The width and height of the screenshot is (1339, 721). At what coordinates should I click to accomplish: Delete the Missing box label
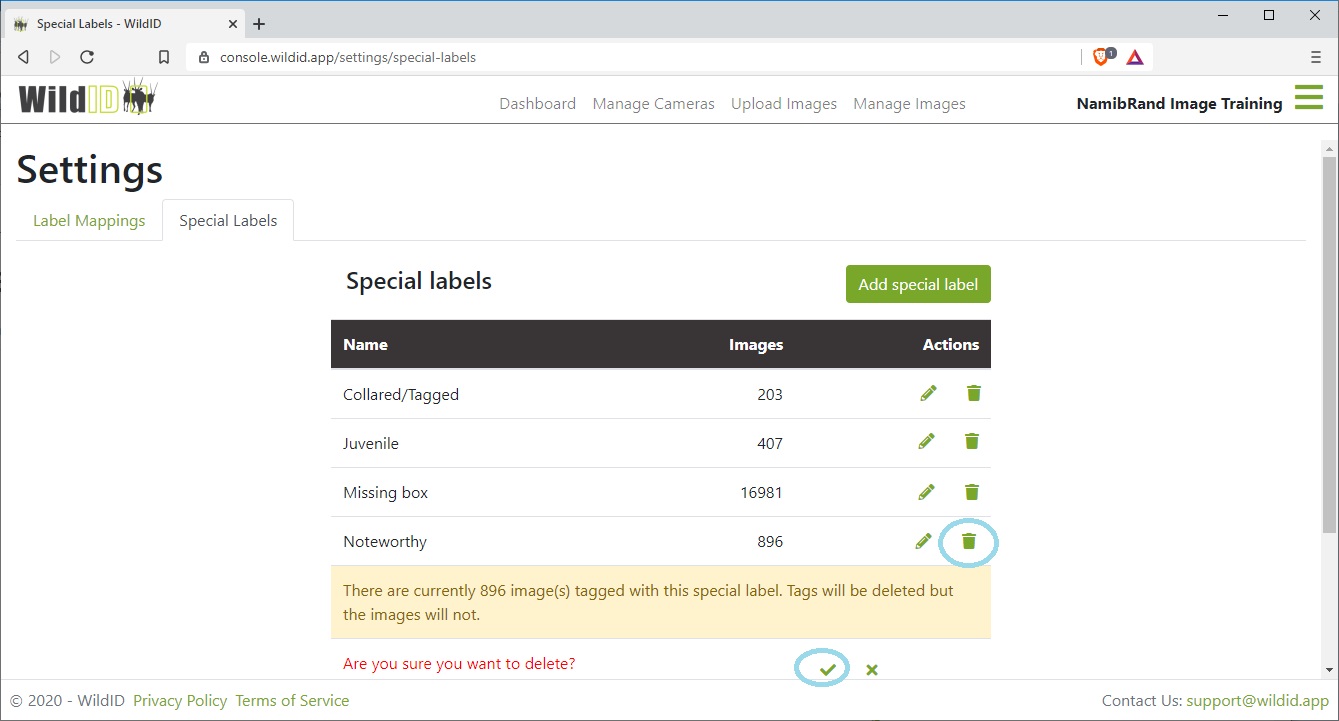(971, 492)
